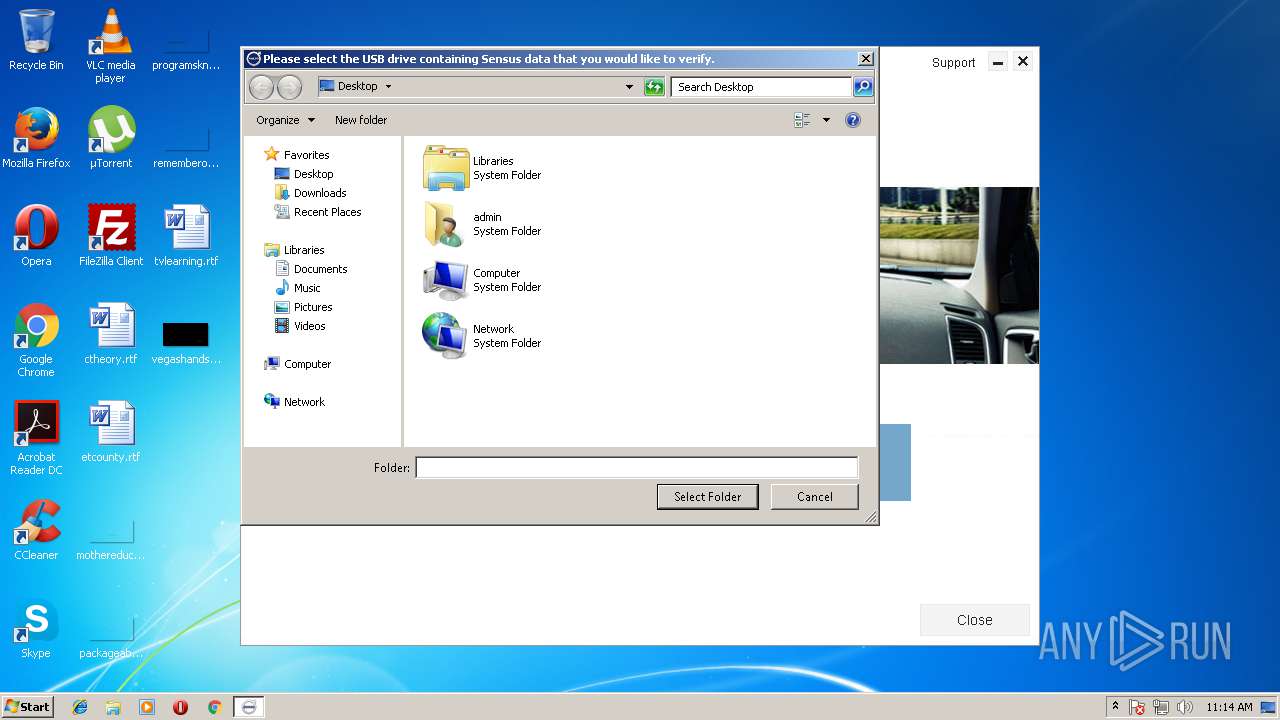Click Close in the background window
1280x720 pixels.
click(x=975, y=620)
